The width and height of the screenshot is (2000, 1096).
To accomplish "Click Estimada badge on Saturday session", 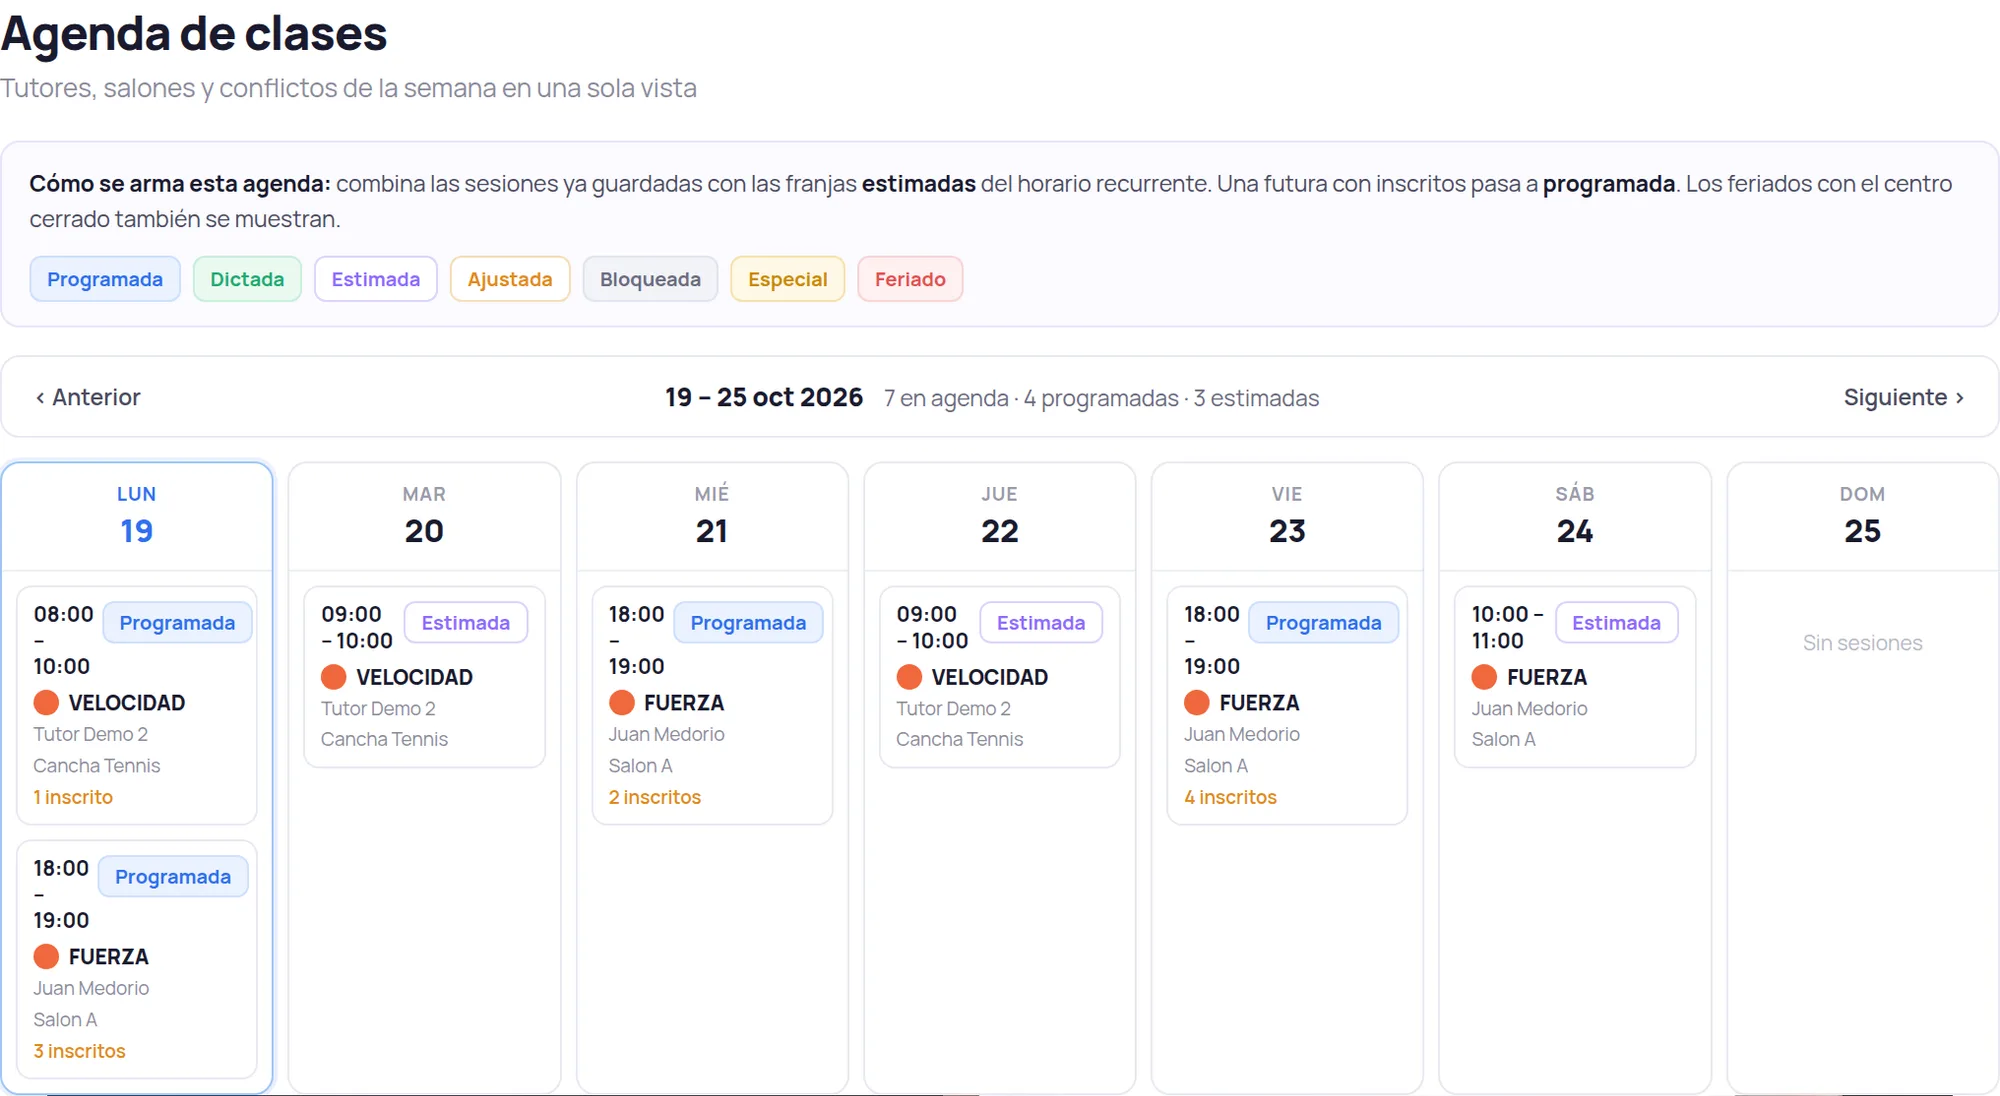I will [1616, 623].
